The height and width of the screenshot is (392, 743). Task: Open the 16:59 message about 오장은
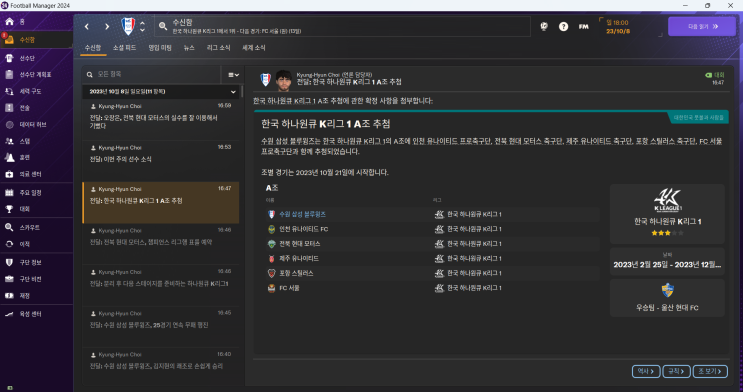(161, 119)
